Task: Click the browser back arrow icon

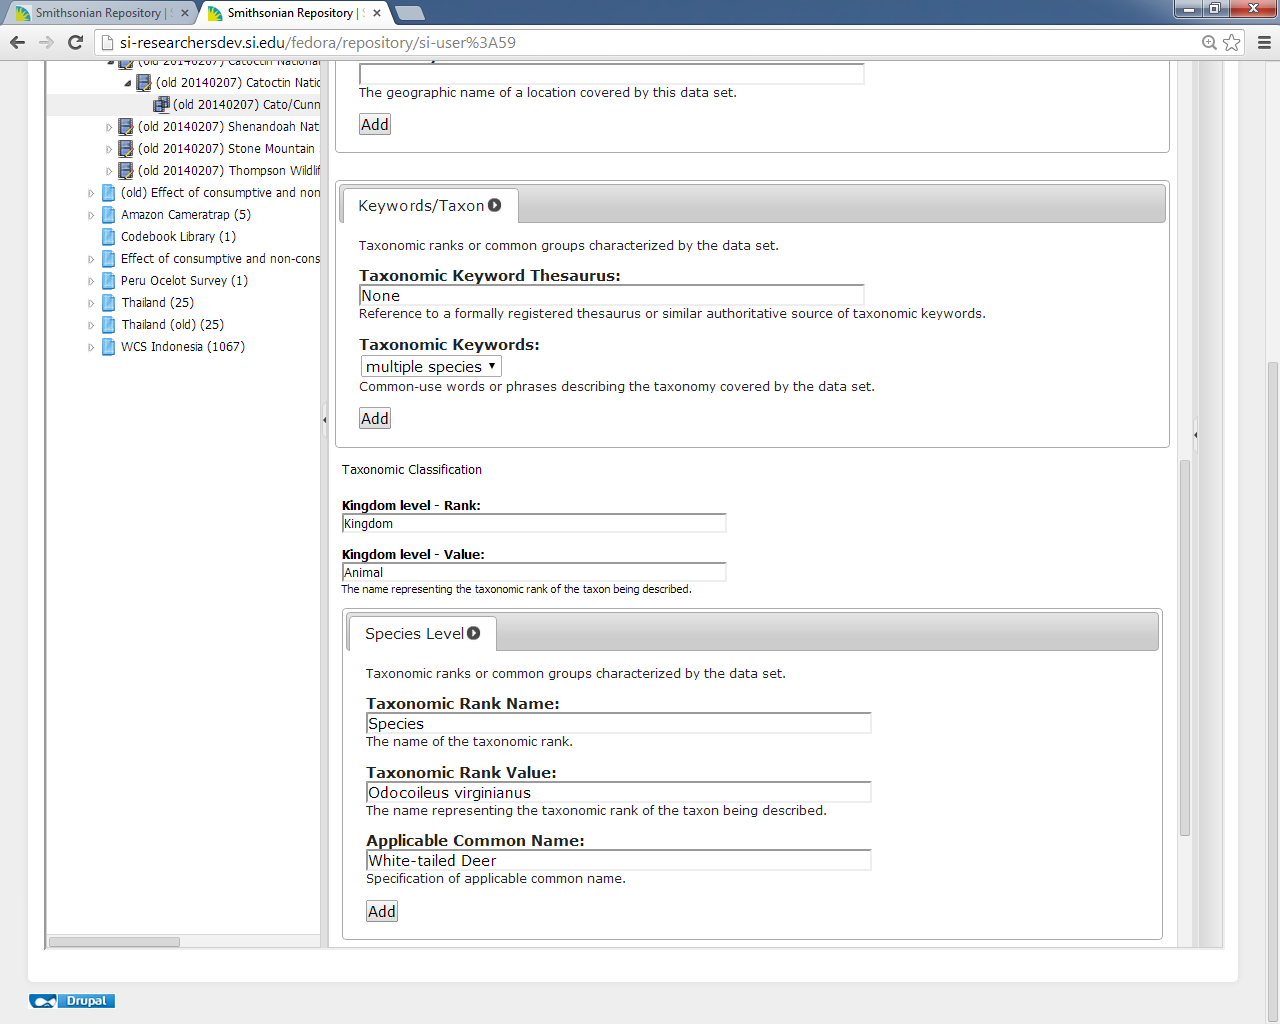Action: coord(17,42)
